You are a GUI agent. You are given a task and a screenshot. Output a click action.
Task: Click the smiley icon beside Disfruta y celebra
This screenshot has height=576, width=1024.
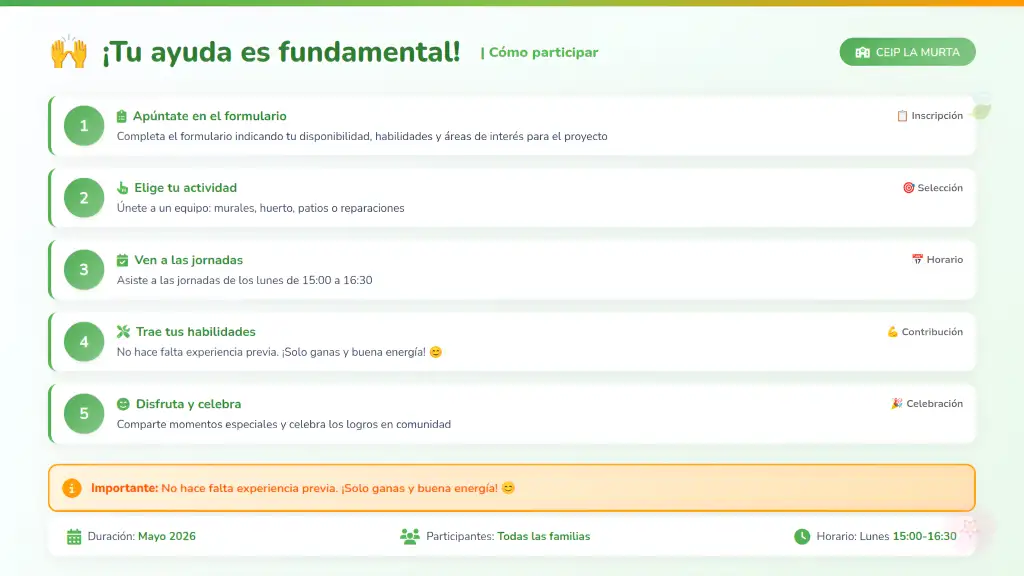click(123, 404)
